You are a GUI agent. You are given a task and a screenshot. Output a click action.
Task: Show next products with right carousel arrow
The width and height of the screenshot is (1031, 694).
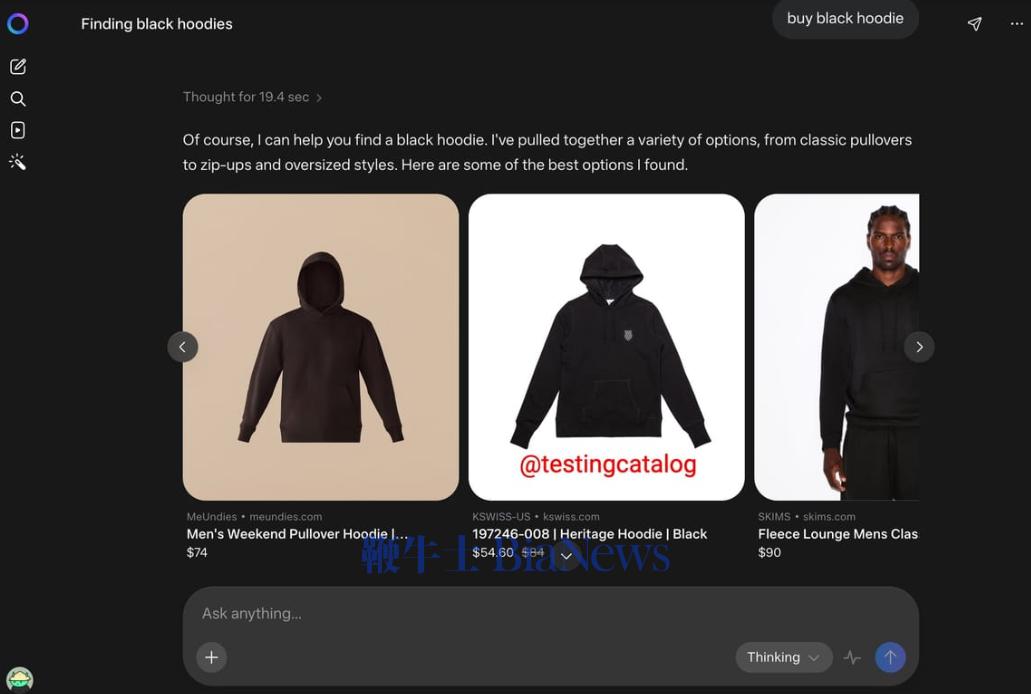[919, 347]
